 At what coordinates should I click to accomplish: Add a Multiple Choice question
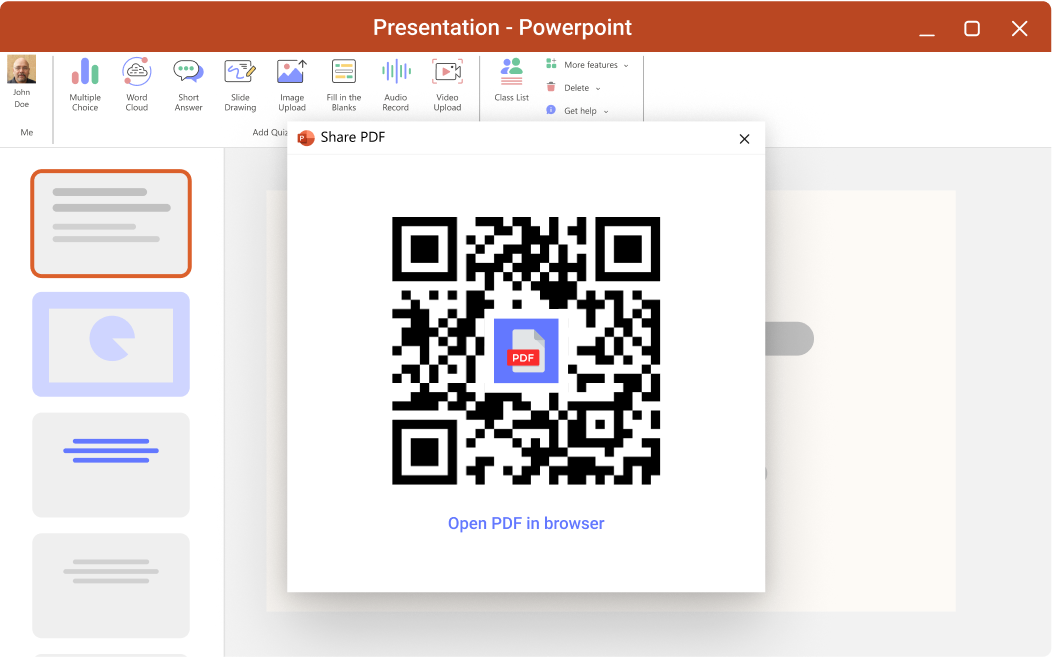click(x=85, y=85)
